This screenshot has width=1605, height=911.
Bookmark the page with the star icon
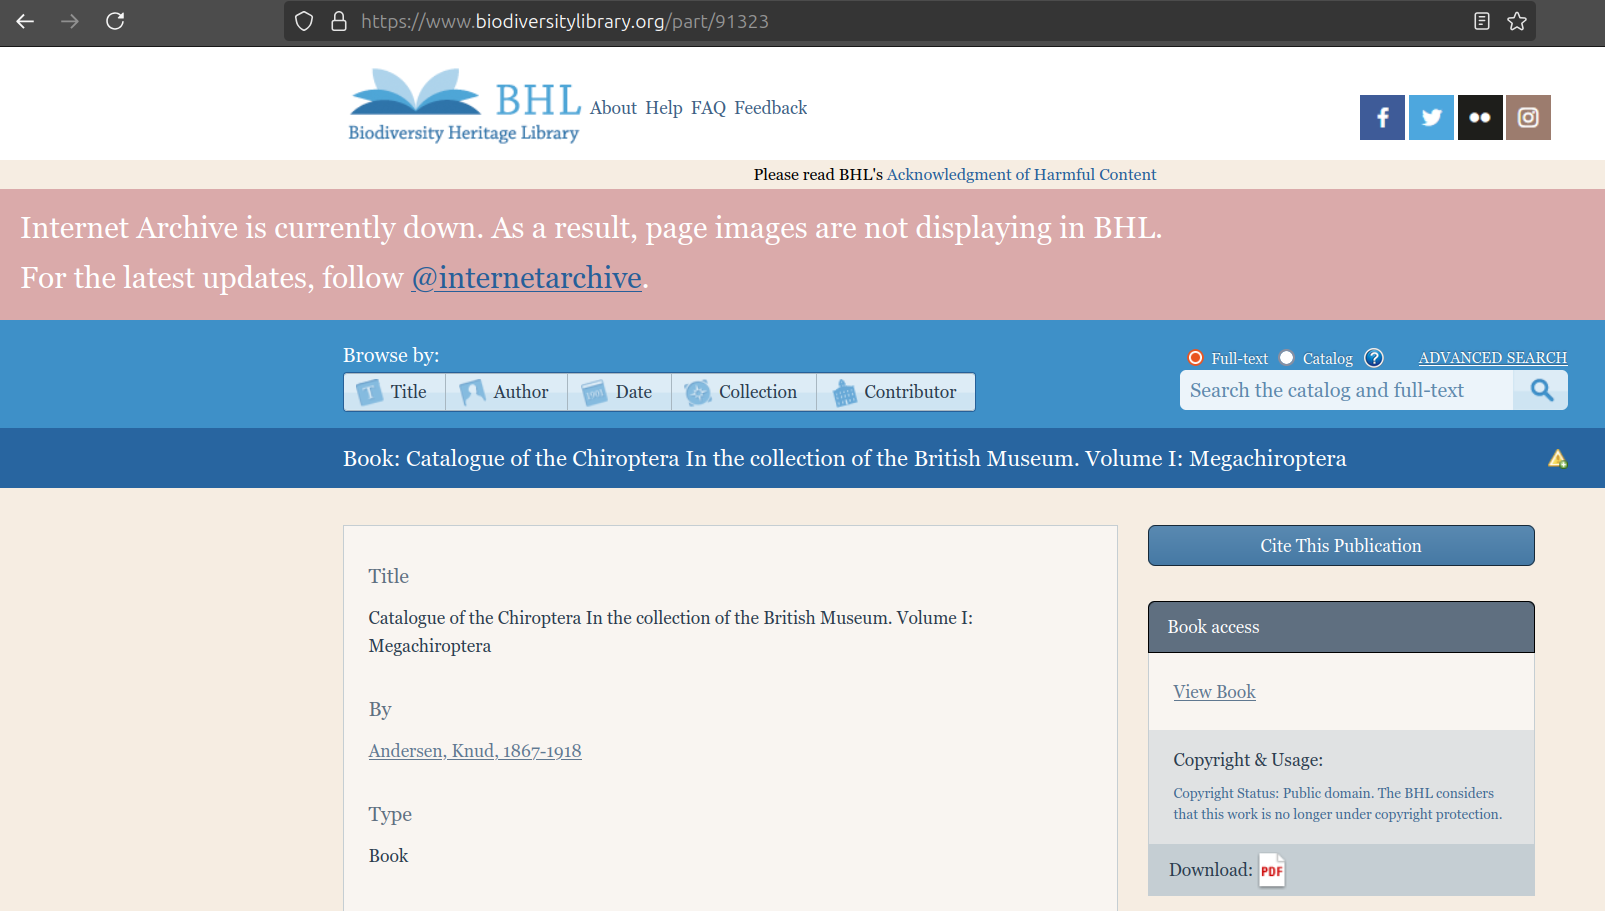coord(1517,20)
